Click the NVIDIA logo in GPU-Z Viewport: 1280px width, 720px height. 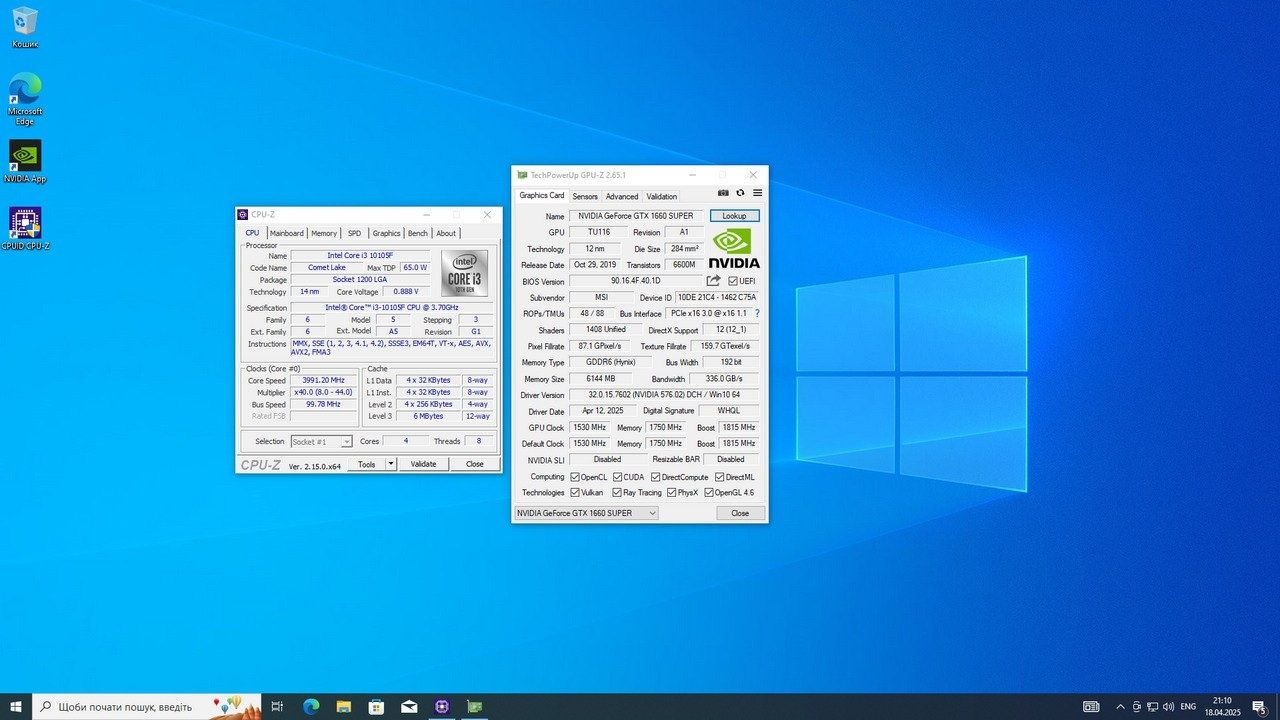point(734,248)
